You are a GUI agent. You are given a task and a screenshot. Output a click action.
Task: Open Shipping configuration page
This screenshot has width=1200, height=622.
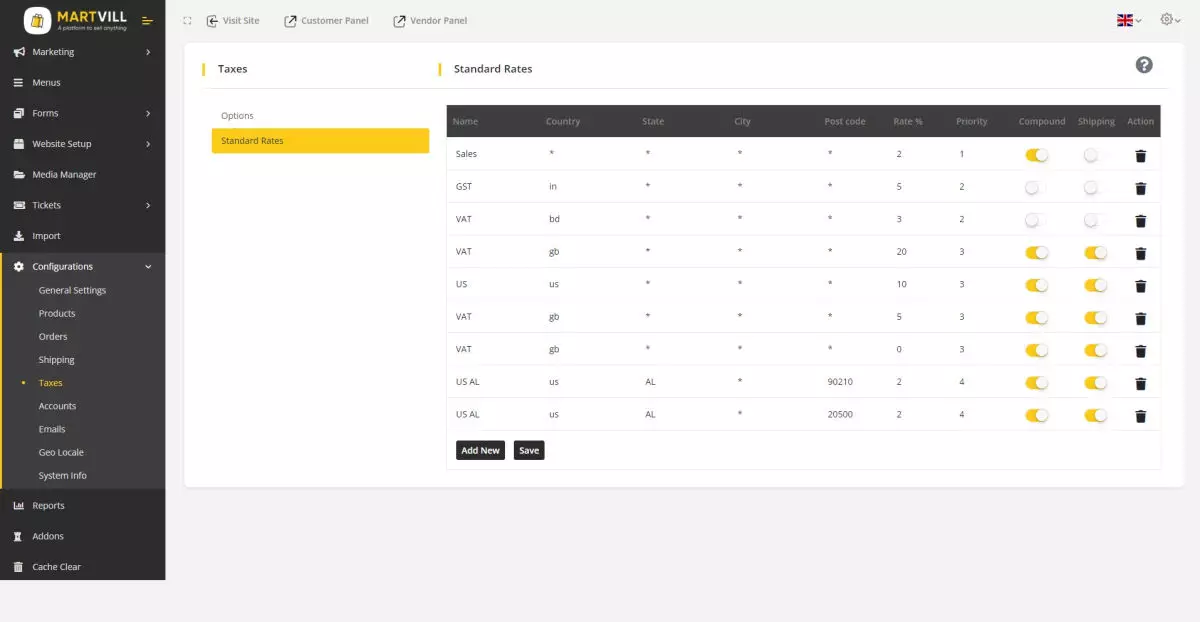tap(56, 360)
